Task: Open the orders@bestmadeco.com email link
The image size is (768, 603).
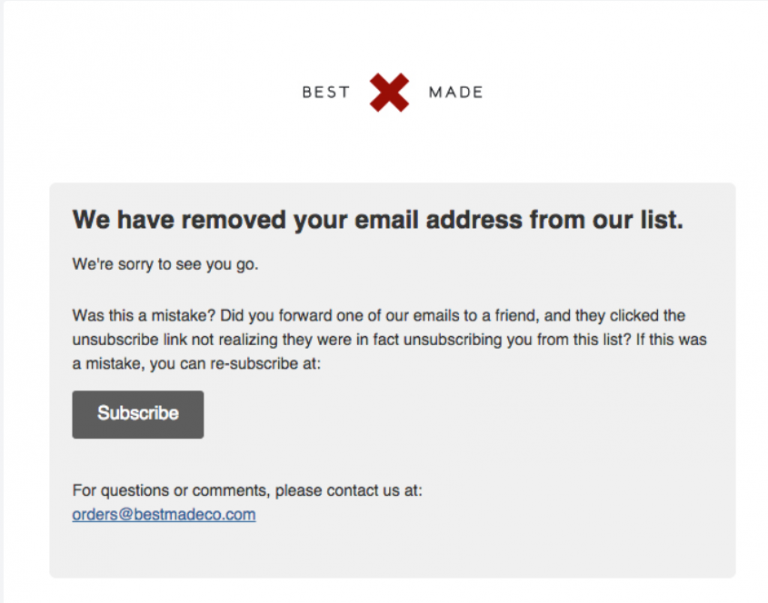Action: click(x=164, y=514)
